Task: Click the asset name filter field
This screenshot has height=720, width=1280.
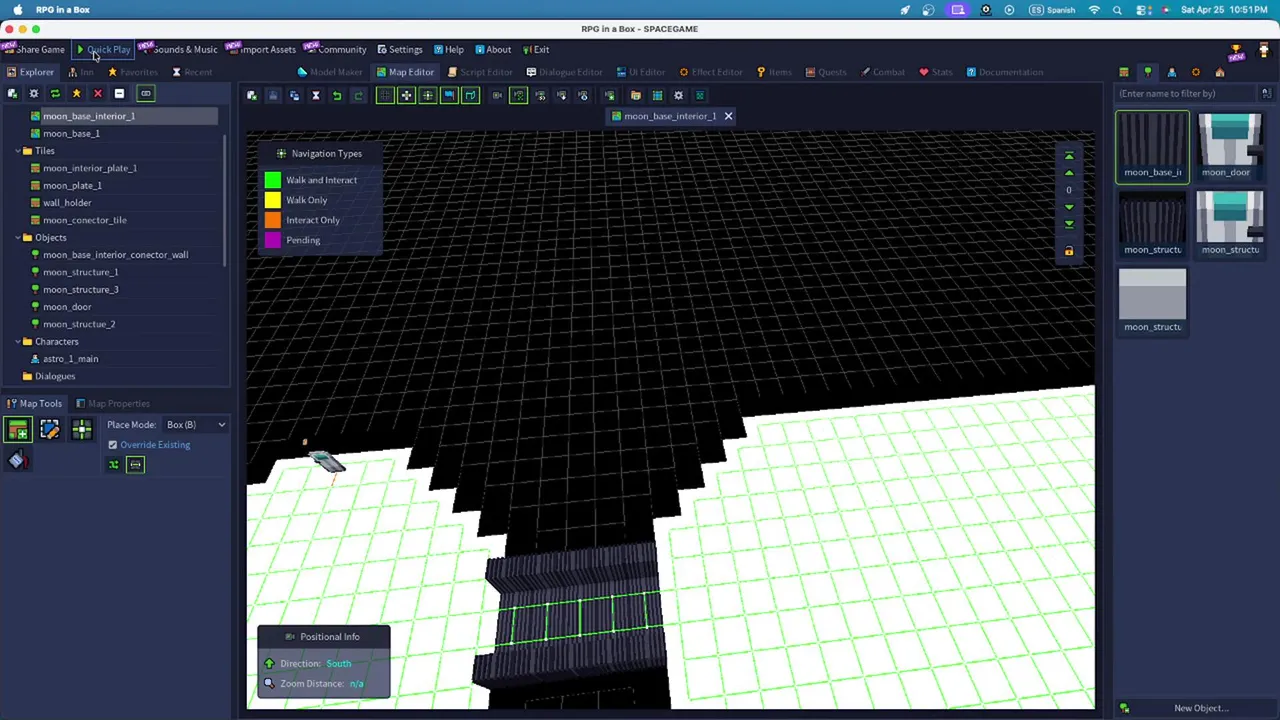Action: point(1187,94)
